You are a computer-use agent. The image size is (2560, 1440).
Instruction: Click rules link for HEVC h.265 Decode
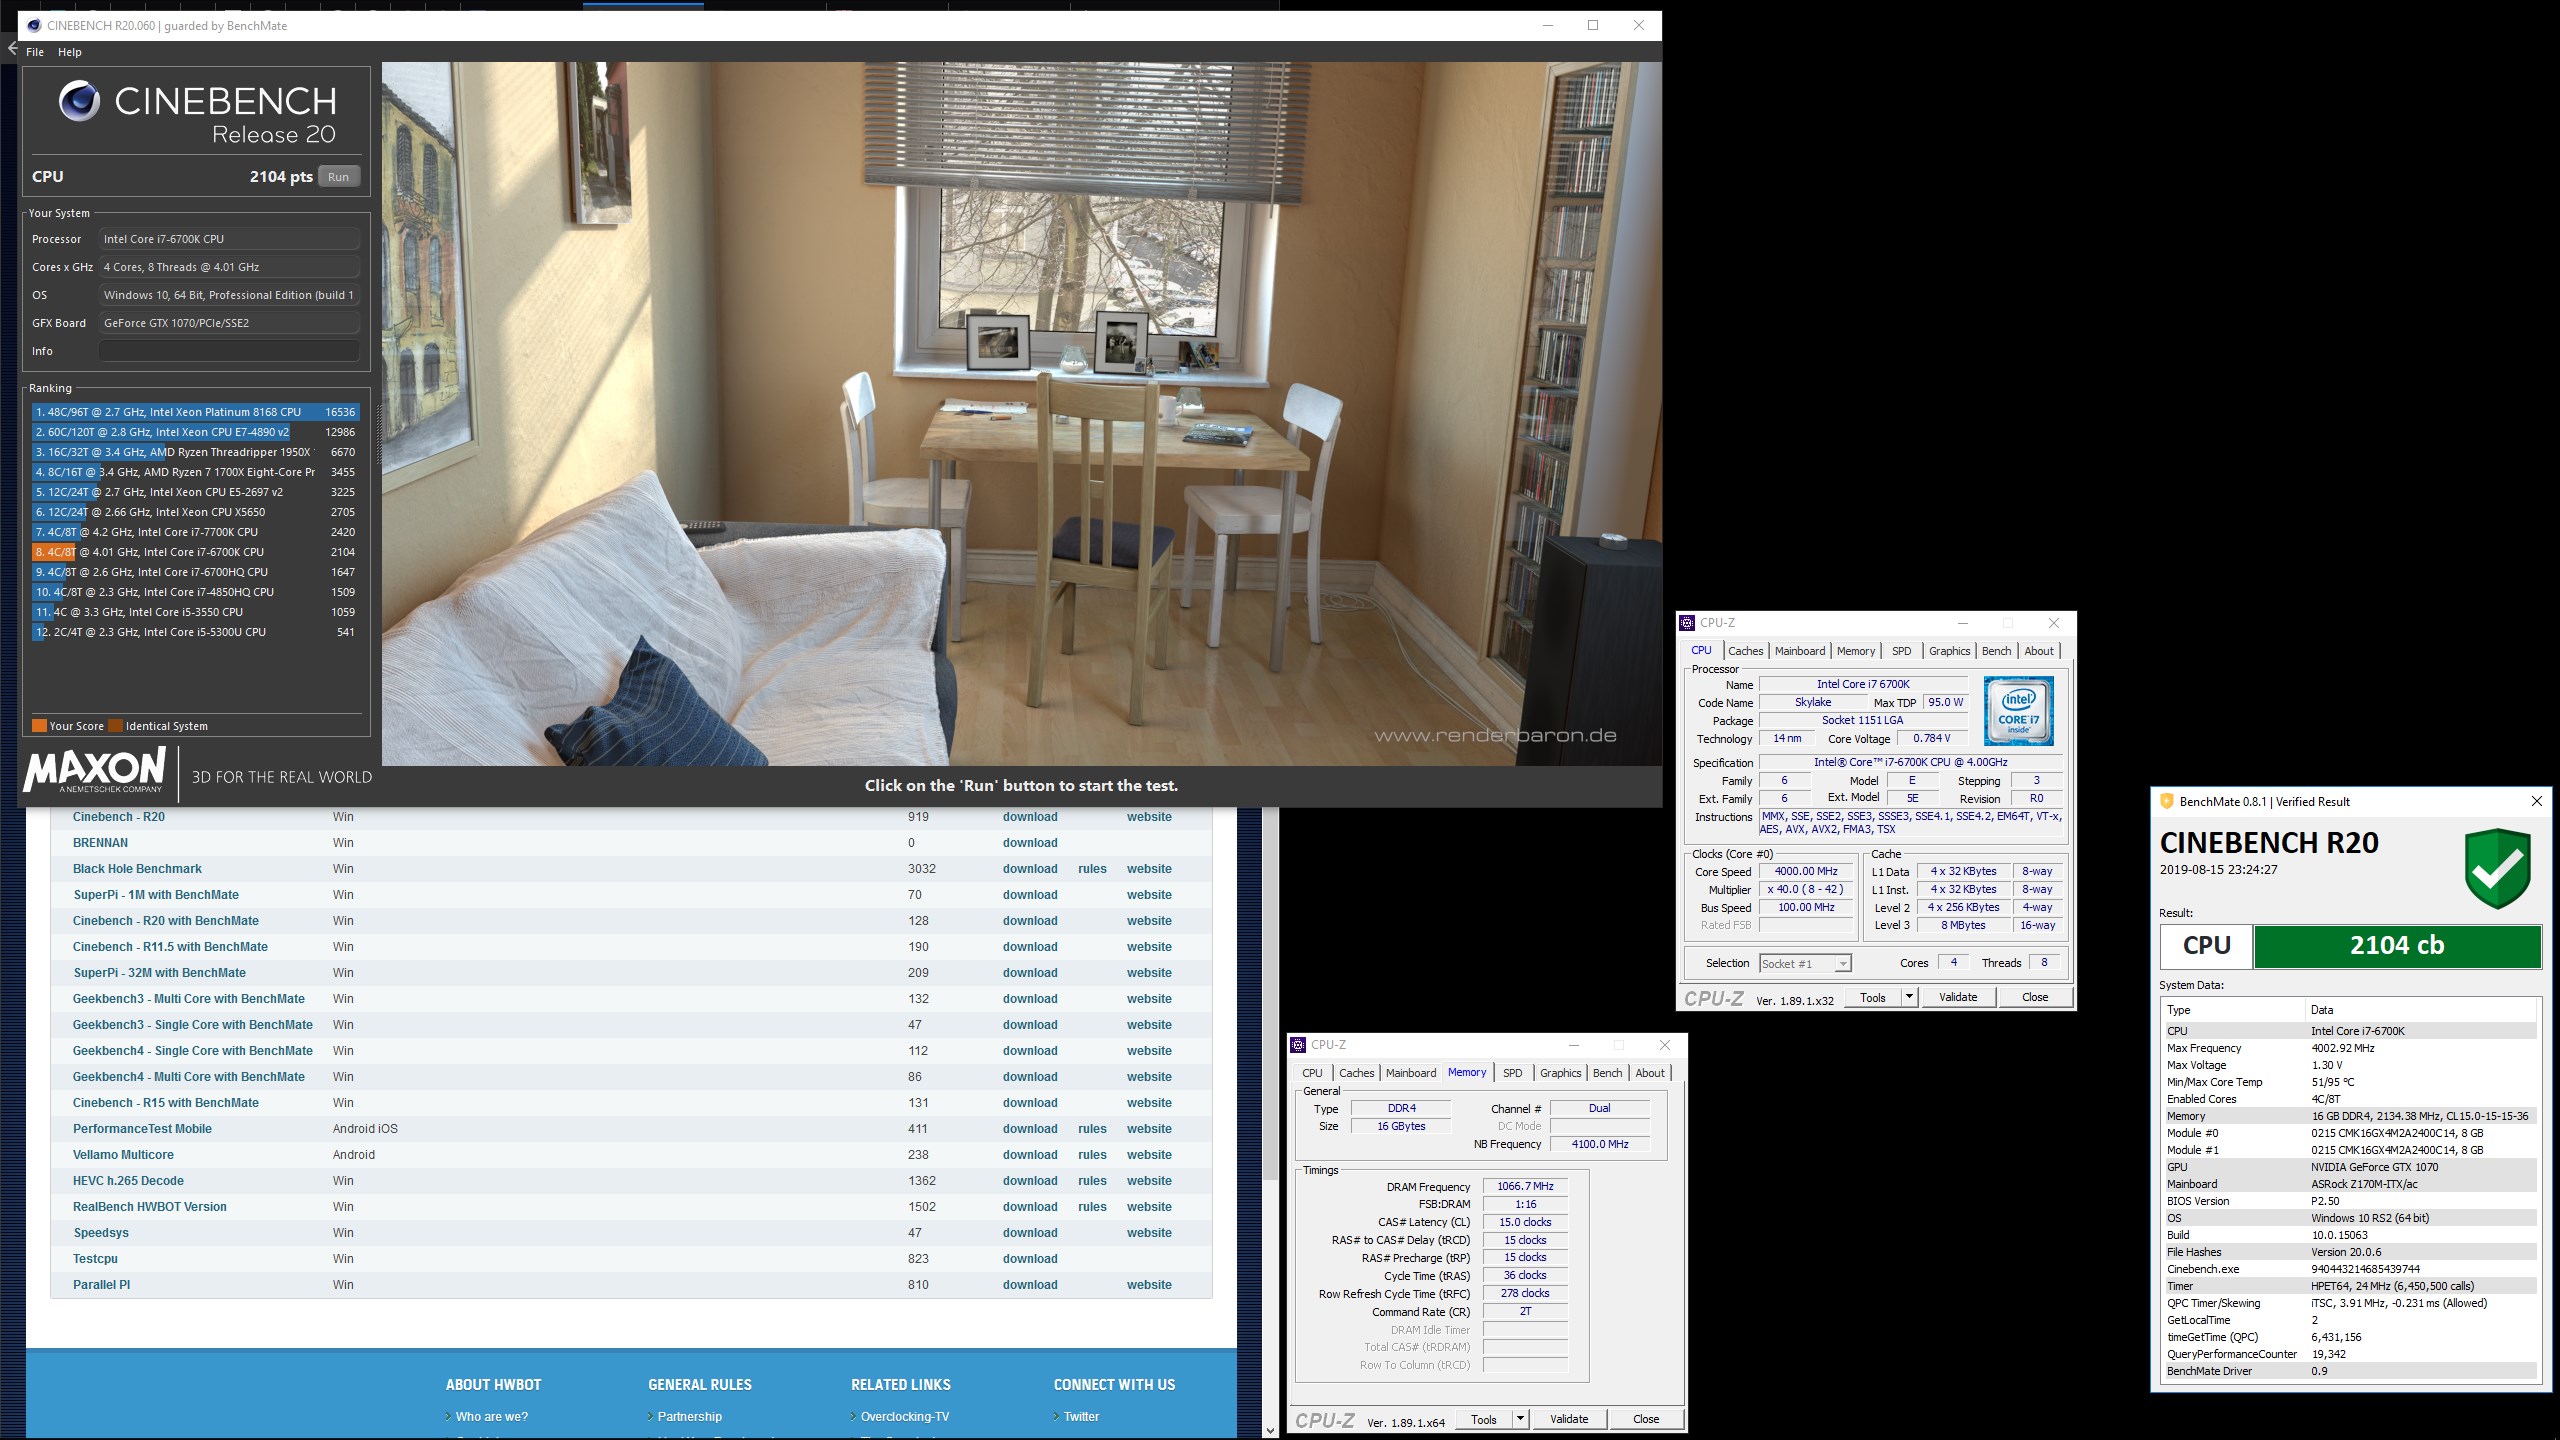(1092, 1181)
